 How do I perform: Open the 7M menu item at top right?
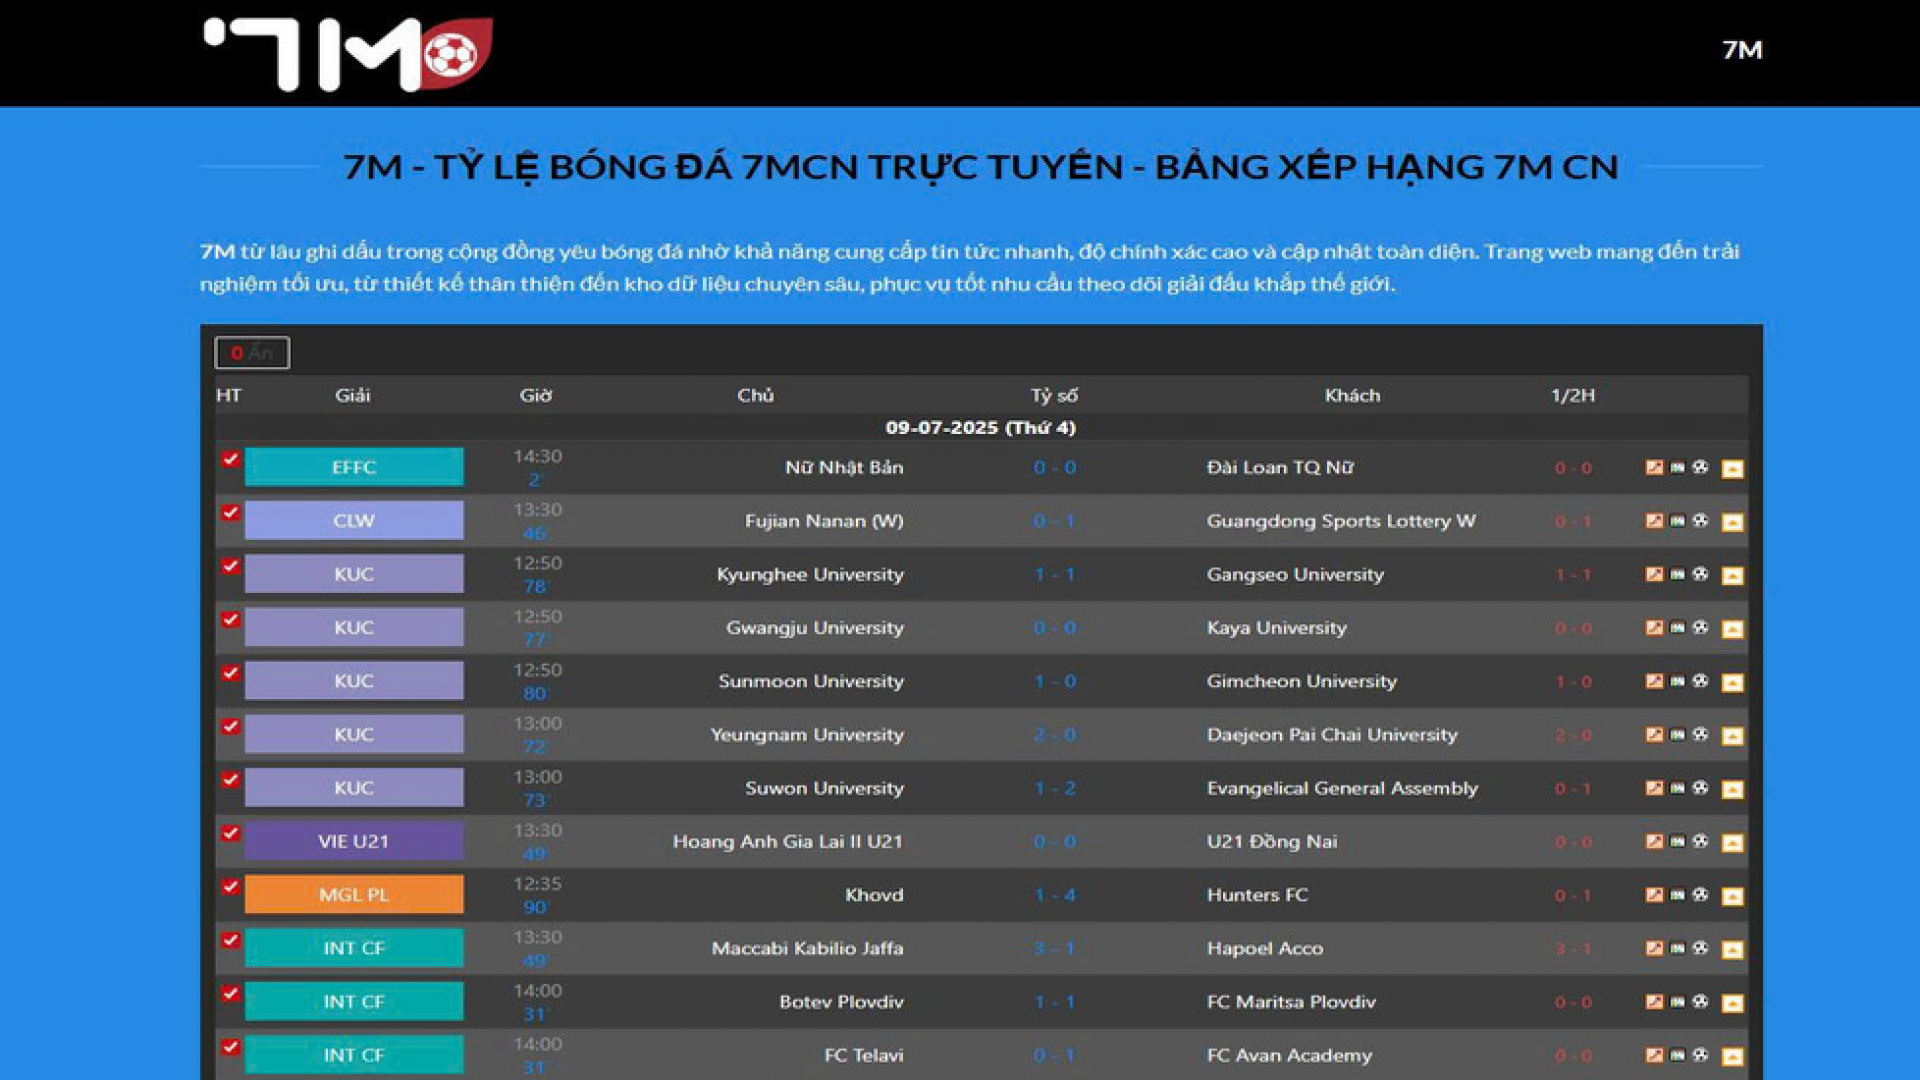point(1741,50)
